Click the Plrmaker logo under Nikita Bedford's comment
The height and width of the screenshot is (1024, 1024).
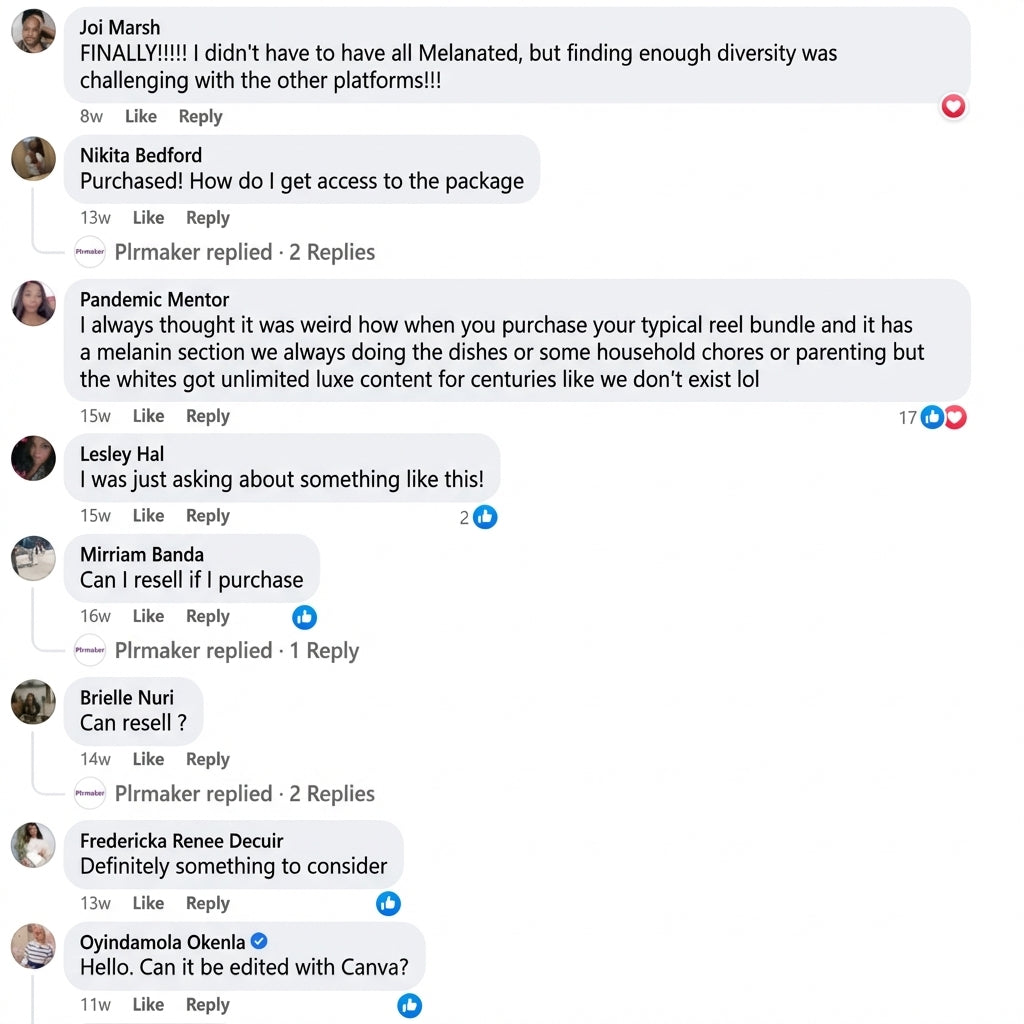[x=90, y=252]
